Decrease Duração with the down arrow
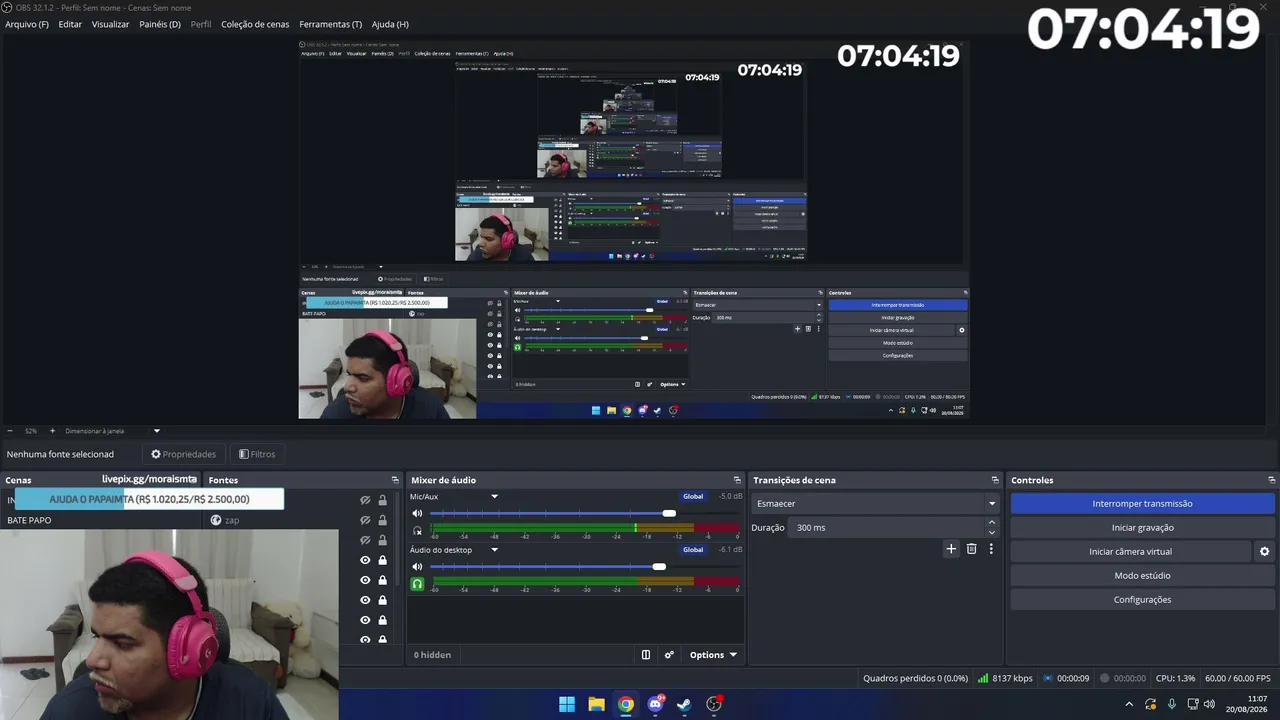This screenshot has width=1280, height=720. [x=992, y=532]
